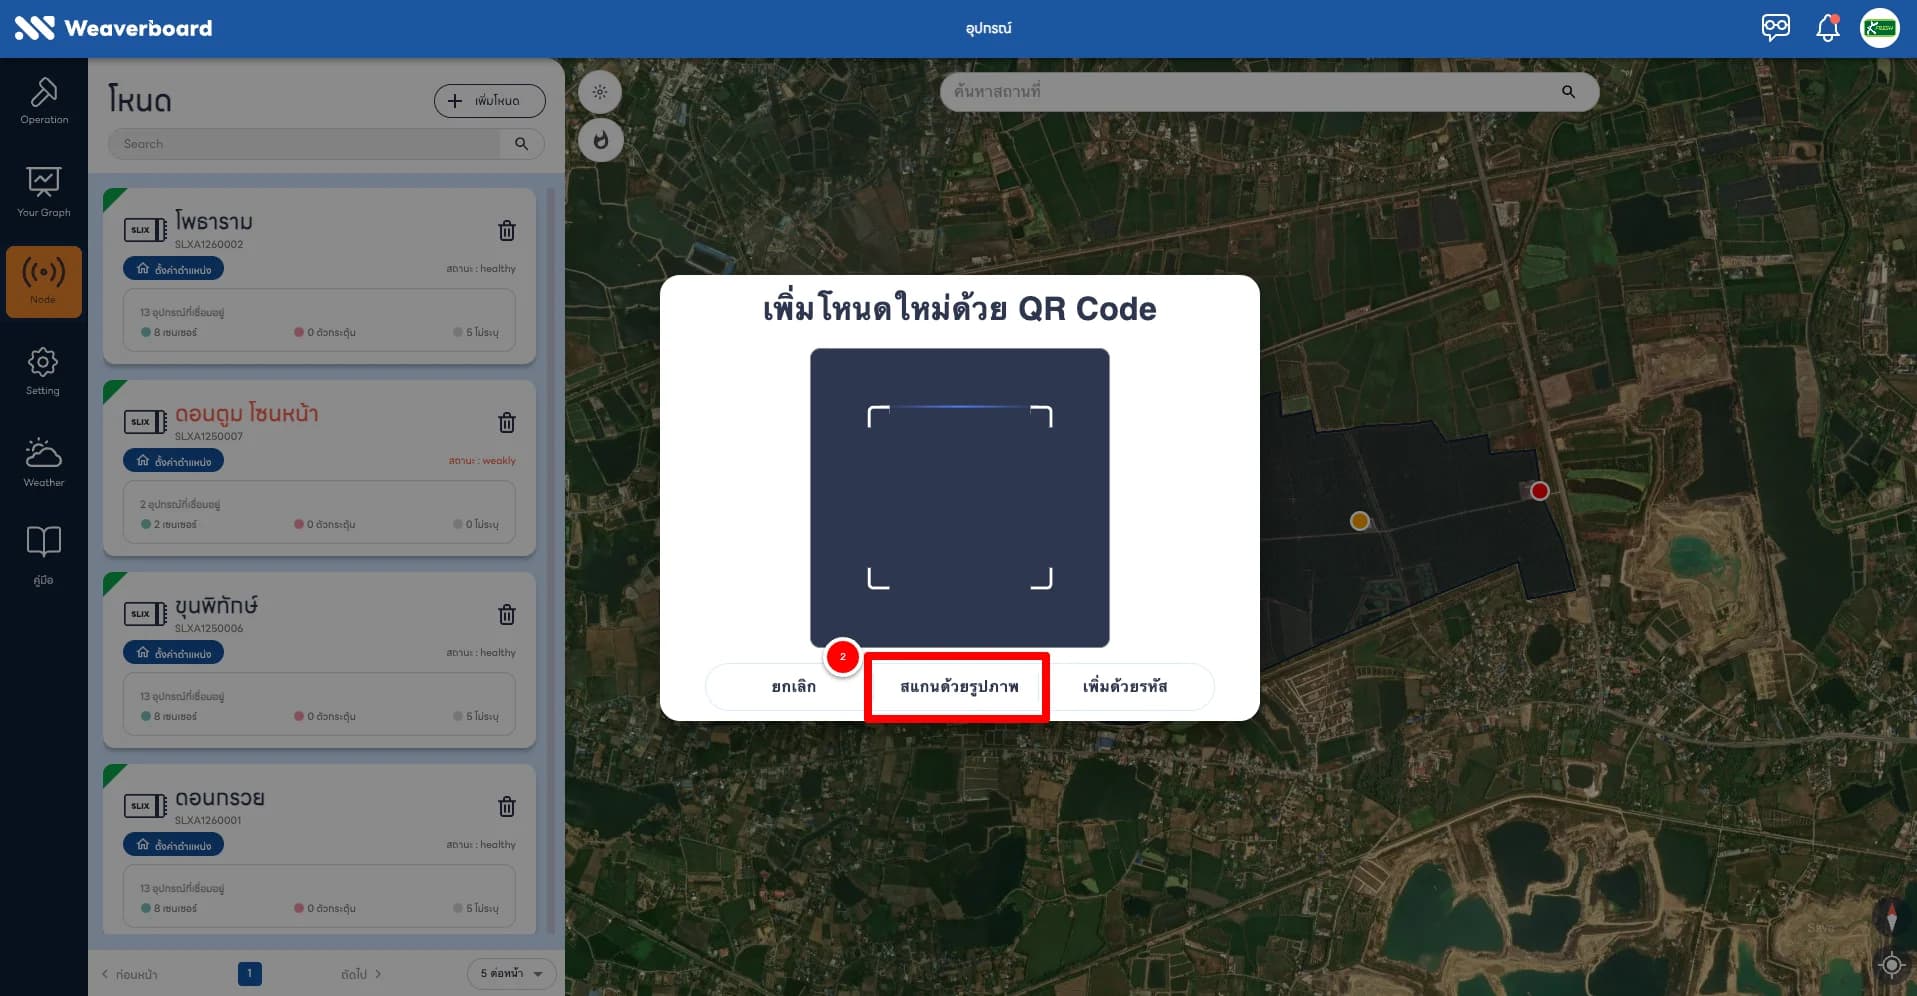1917x996 pixels.
Task: Focus the node Search field
Action: tap(305, 144)
